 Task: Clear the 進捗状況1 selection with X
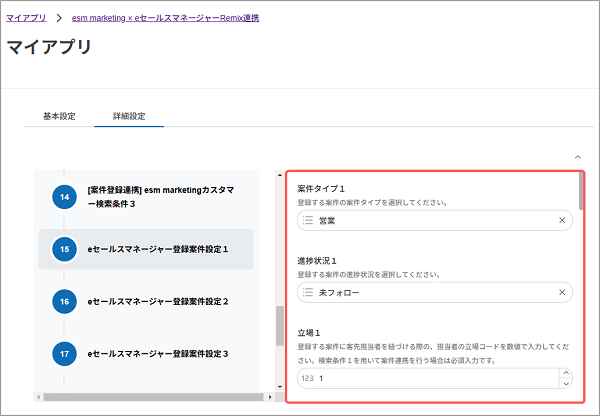click(561, 293)
